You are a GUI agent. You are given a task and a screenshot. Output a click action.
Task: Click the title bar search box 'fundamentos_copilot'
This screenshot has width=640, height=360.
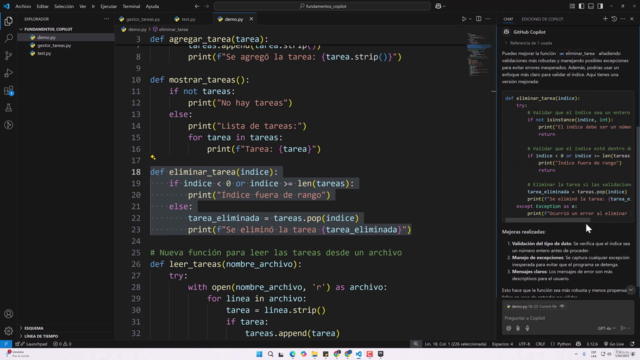[322, 6]
